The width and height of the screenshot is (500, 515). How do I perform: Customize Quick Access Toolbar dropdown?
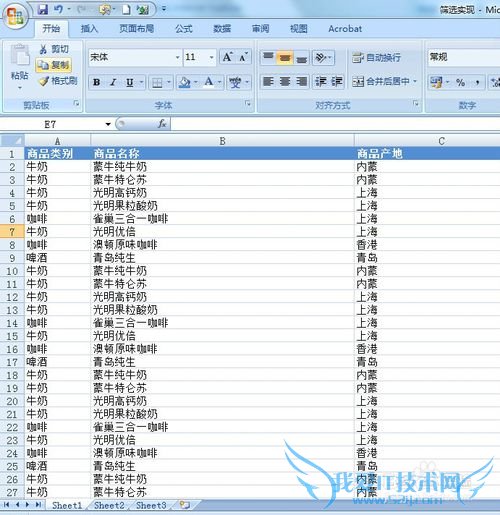pyautogui.click(x=164, y=10)
